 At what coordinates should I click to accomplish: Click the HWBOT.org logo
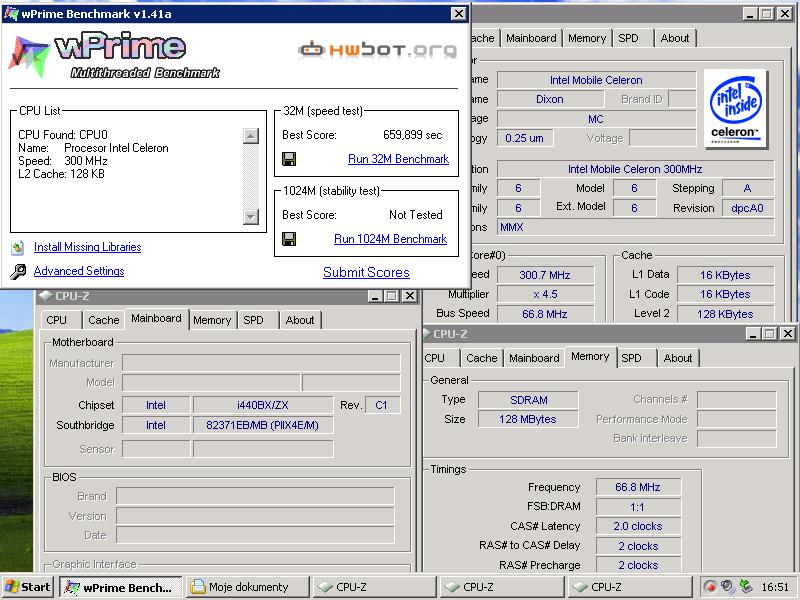click(x=377, y=50)
